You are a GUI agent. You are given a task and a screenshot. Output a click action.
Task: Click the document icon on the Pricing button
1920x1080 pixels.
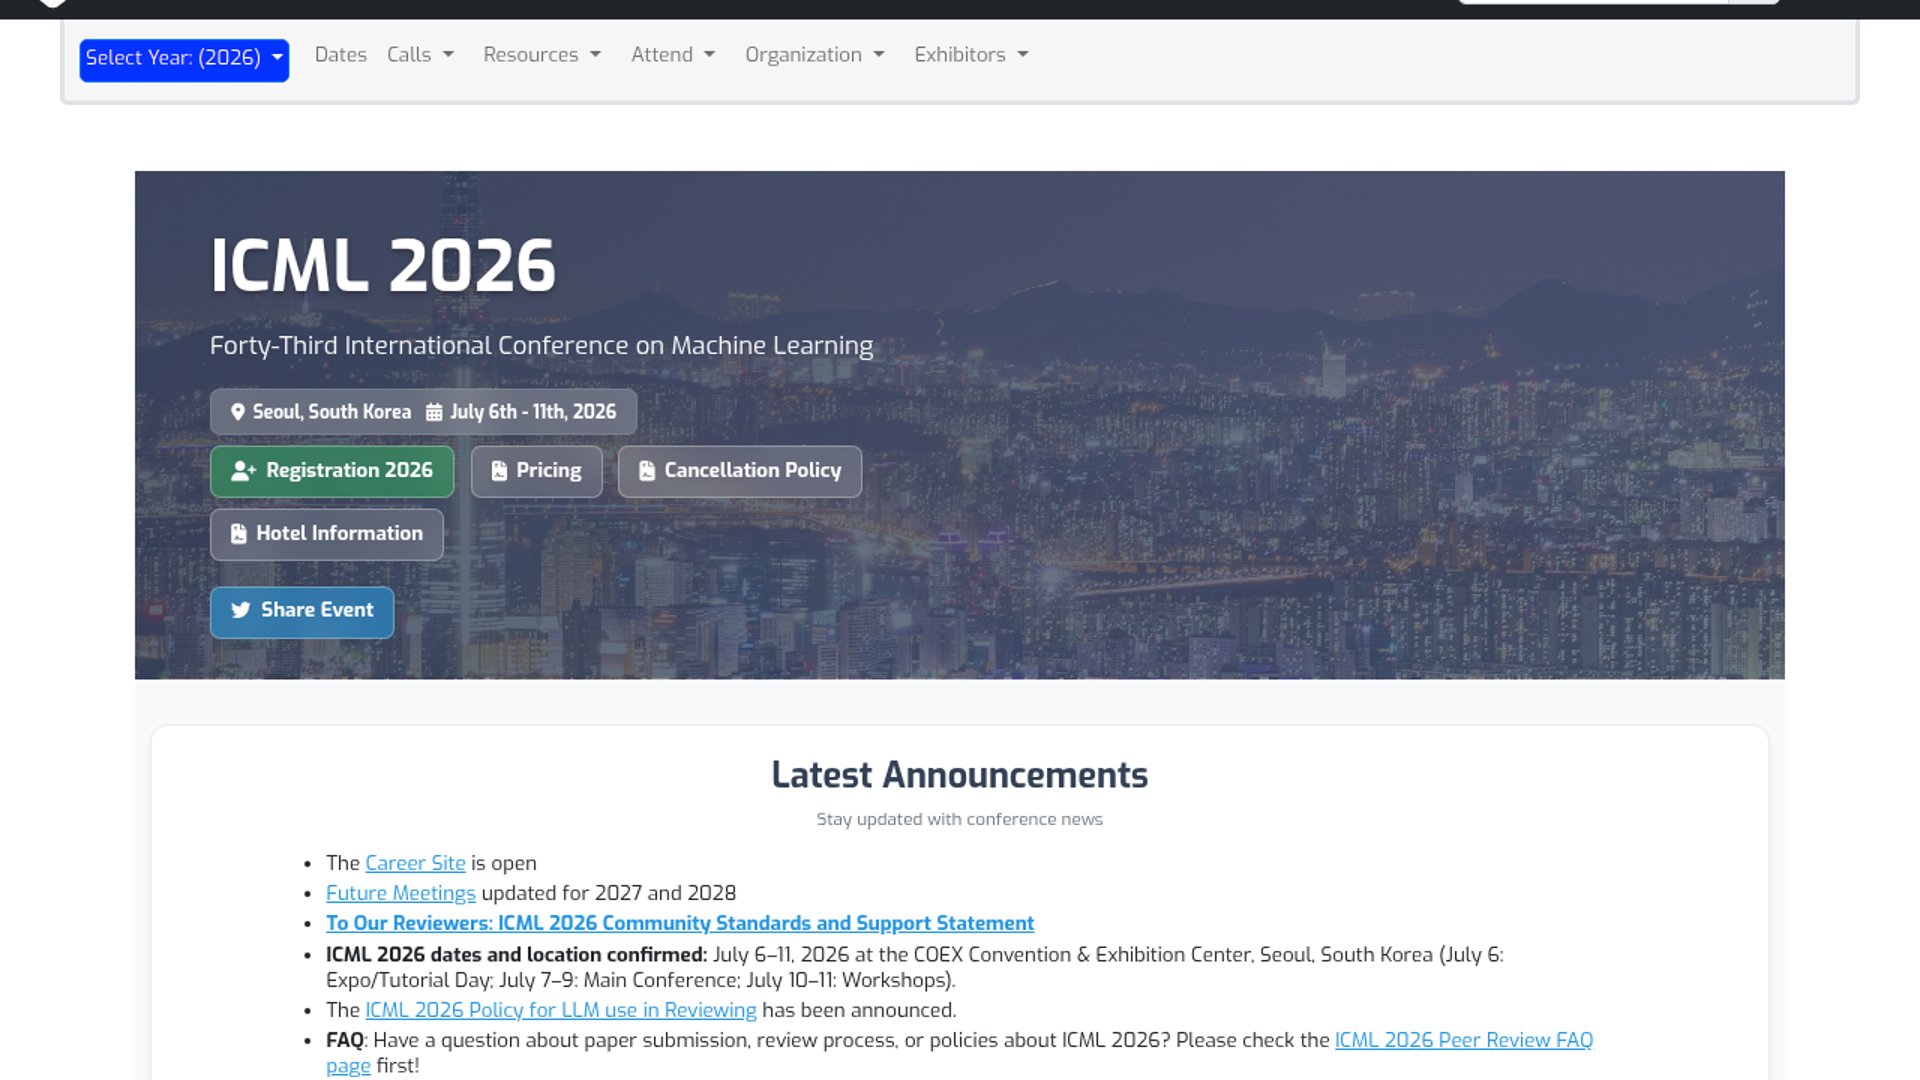point(499,470)
